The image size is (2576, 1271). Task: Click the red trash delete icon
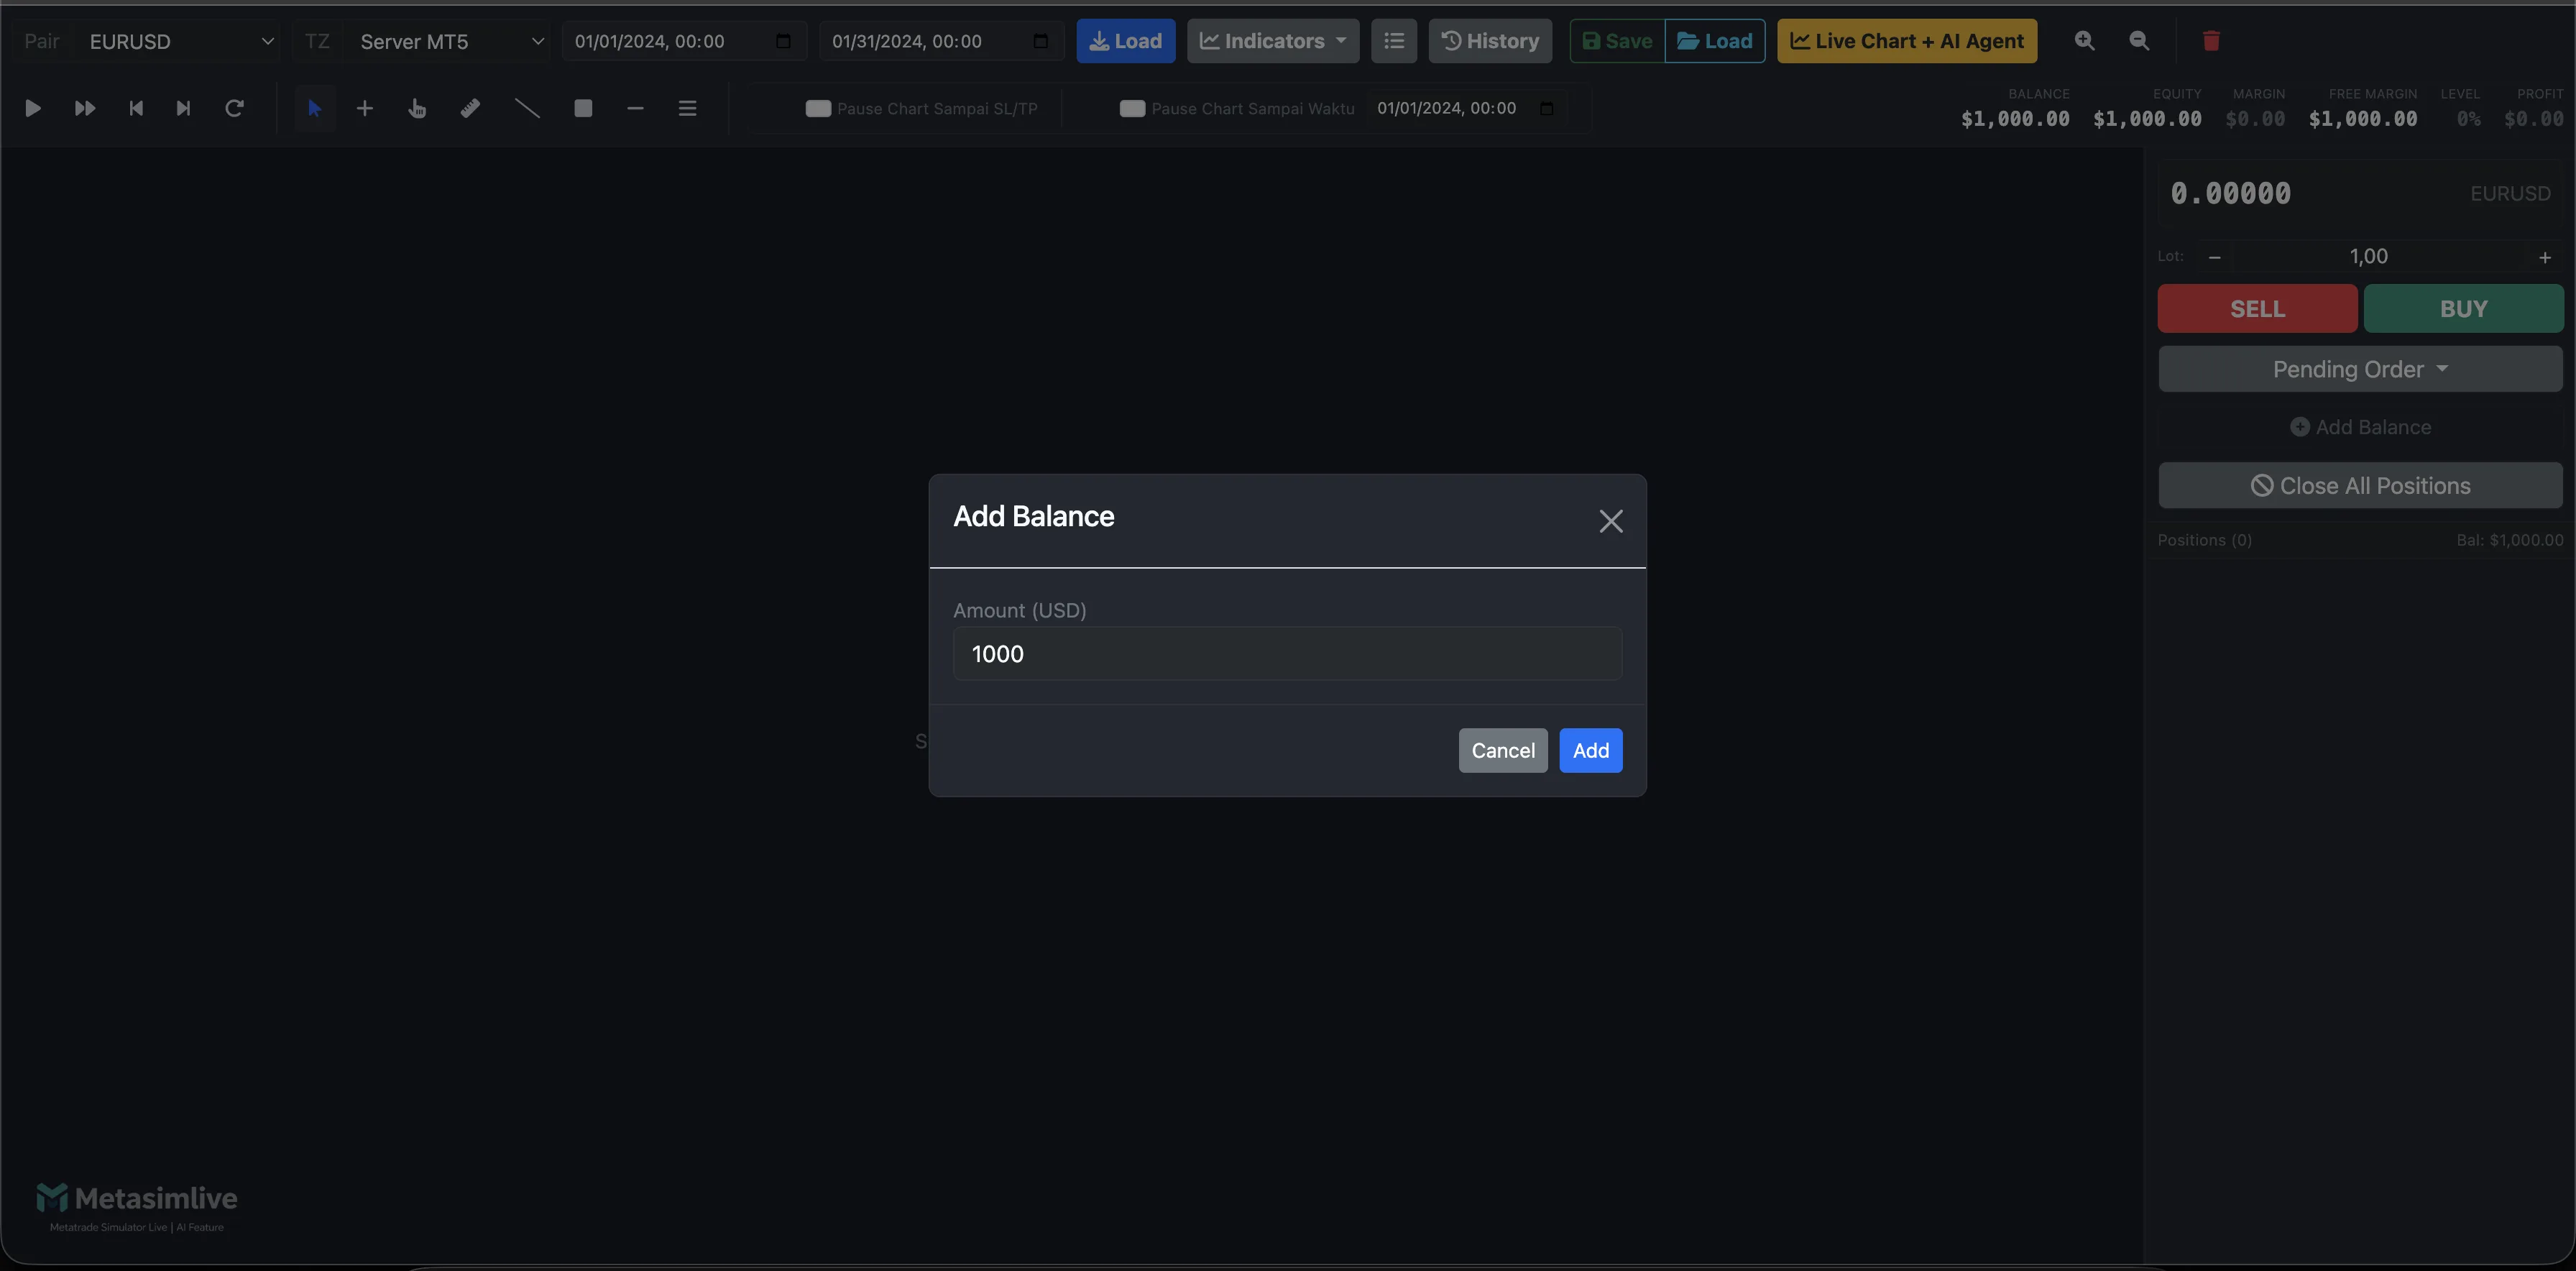(x=2211, y=41)
